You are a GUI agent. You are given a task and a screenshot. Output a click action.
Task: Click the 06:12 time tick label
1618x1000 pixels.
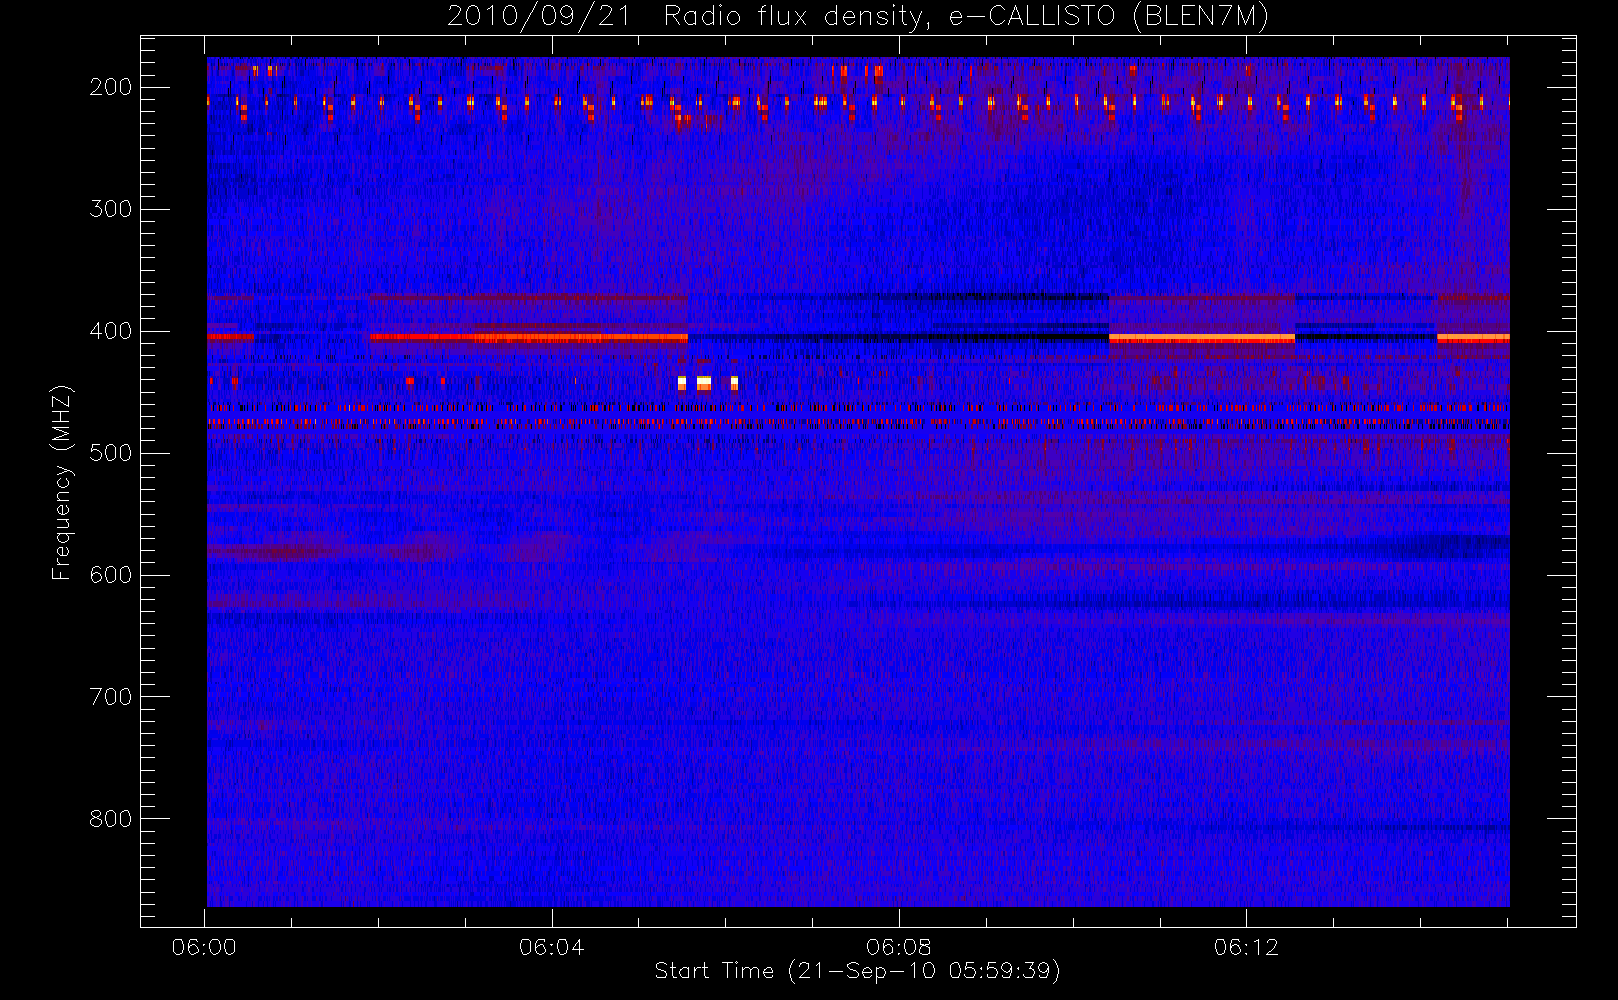tap(1246, 947)
